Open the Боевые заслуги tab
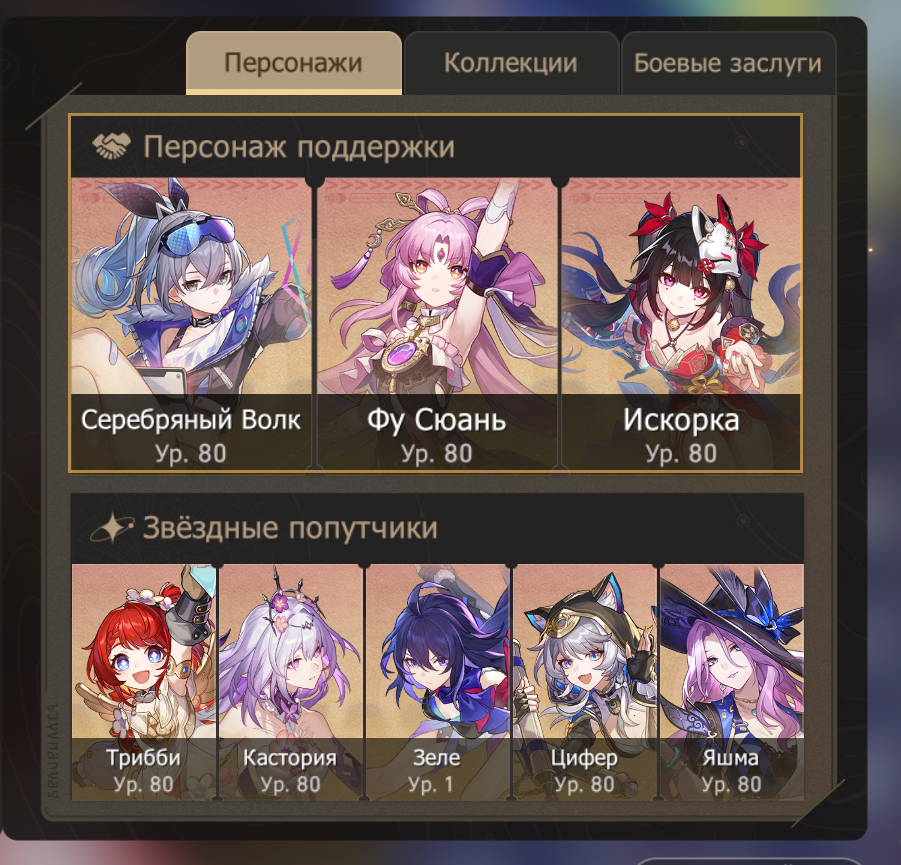Image resolution: width=901 pixels, height=865 pixels. (x=728, y=63)
